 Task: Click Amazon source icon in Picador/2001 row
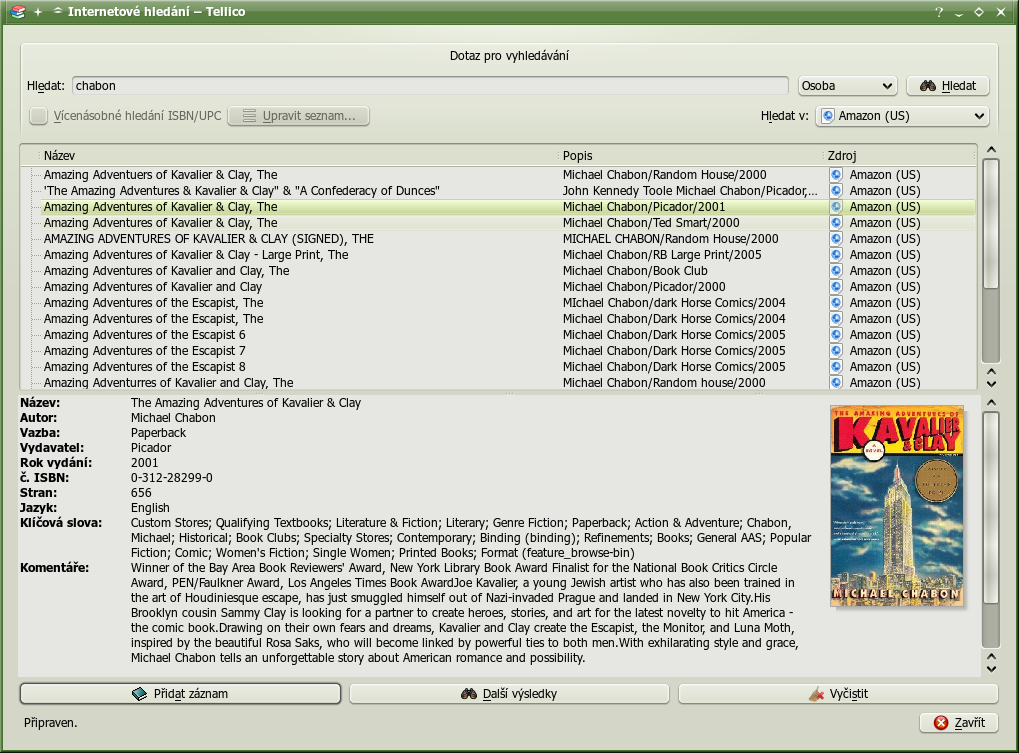[x=836, y=207]
